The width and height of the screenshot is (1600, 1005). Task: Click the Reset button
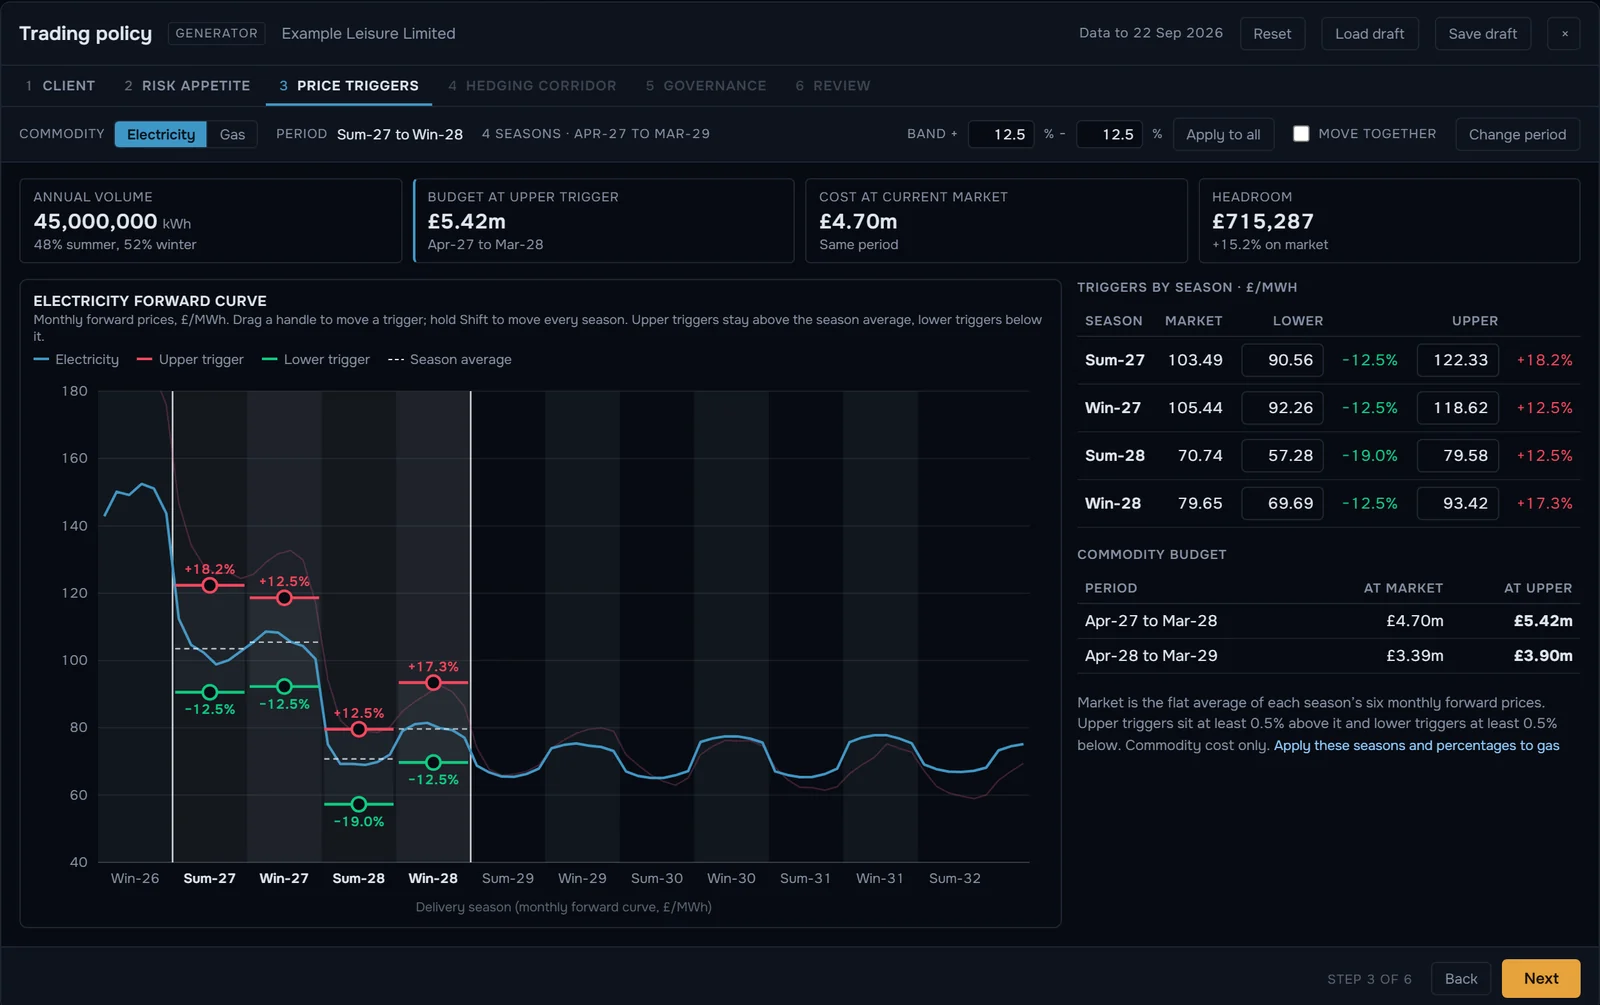1272,33
